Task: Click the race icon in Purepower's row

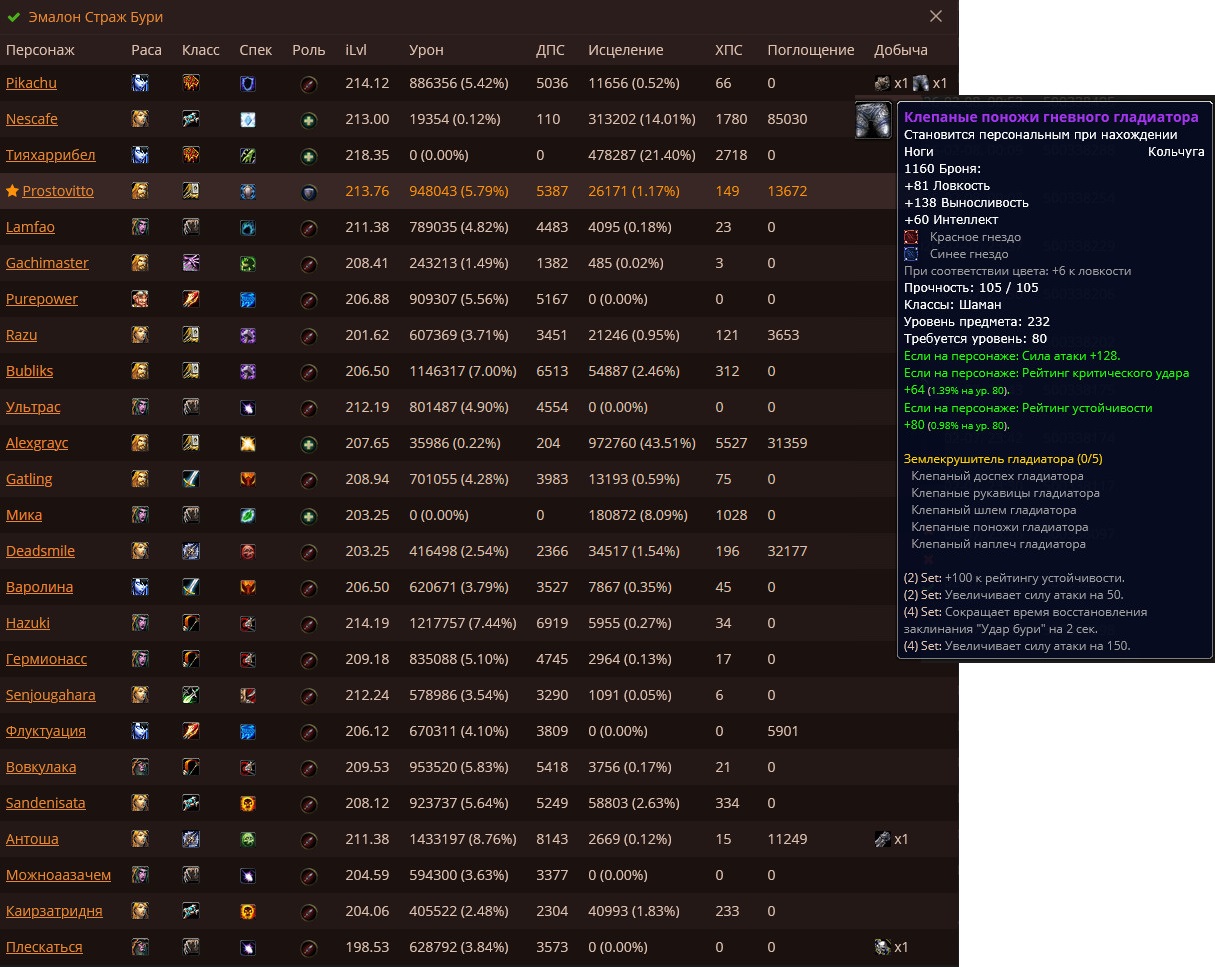Action: point(140,299)
